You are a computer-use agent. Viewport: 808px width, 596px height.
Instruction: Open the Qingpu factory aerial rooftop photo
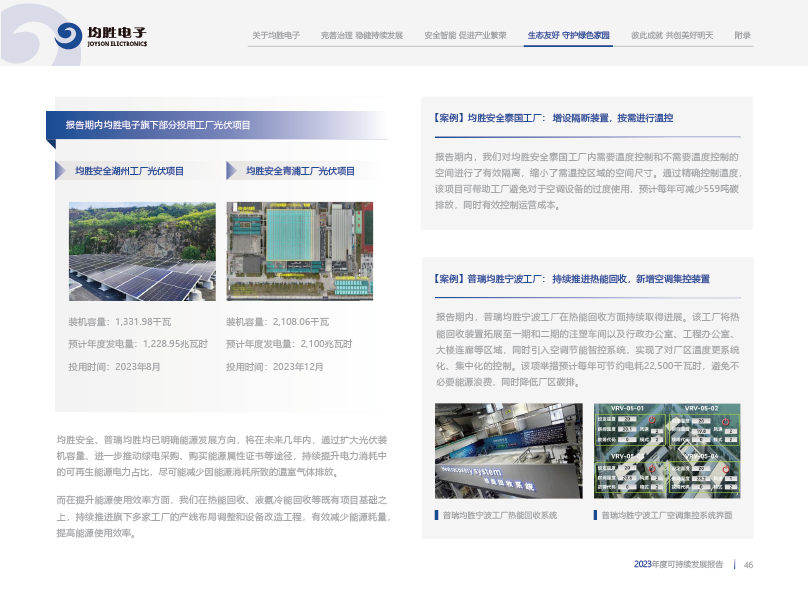pyautogui.click(x=300, y=251)
